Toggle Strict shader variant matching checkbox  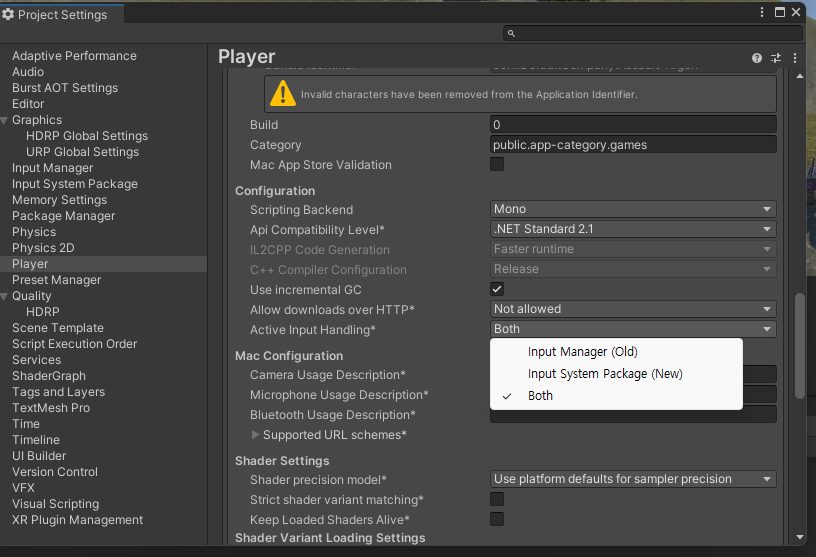tap(497, 499)
